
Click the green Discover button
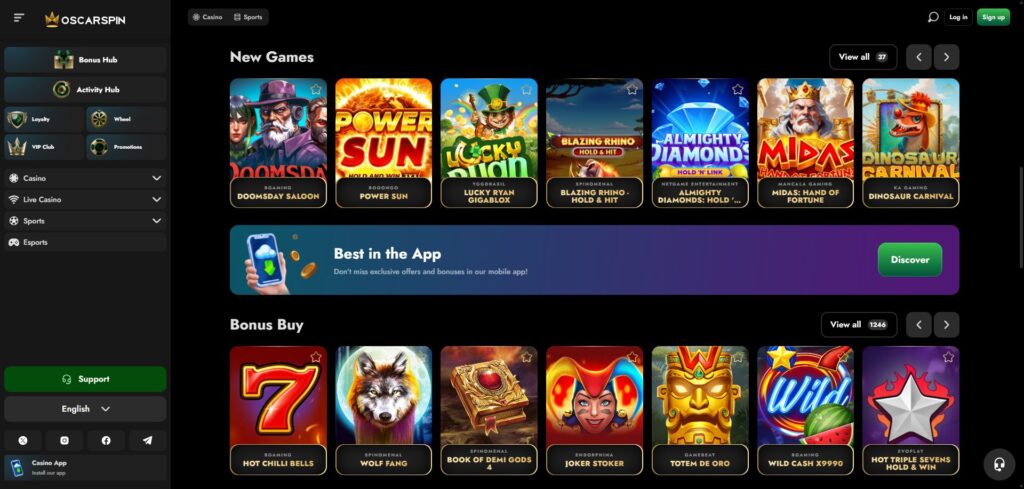[910, 260]
